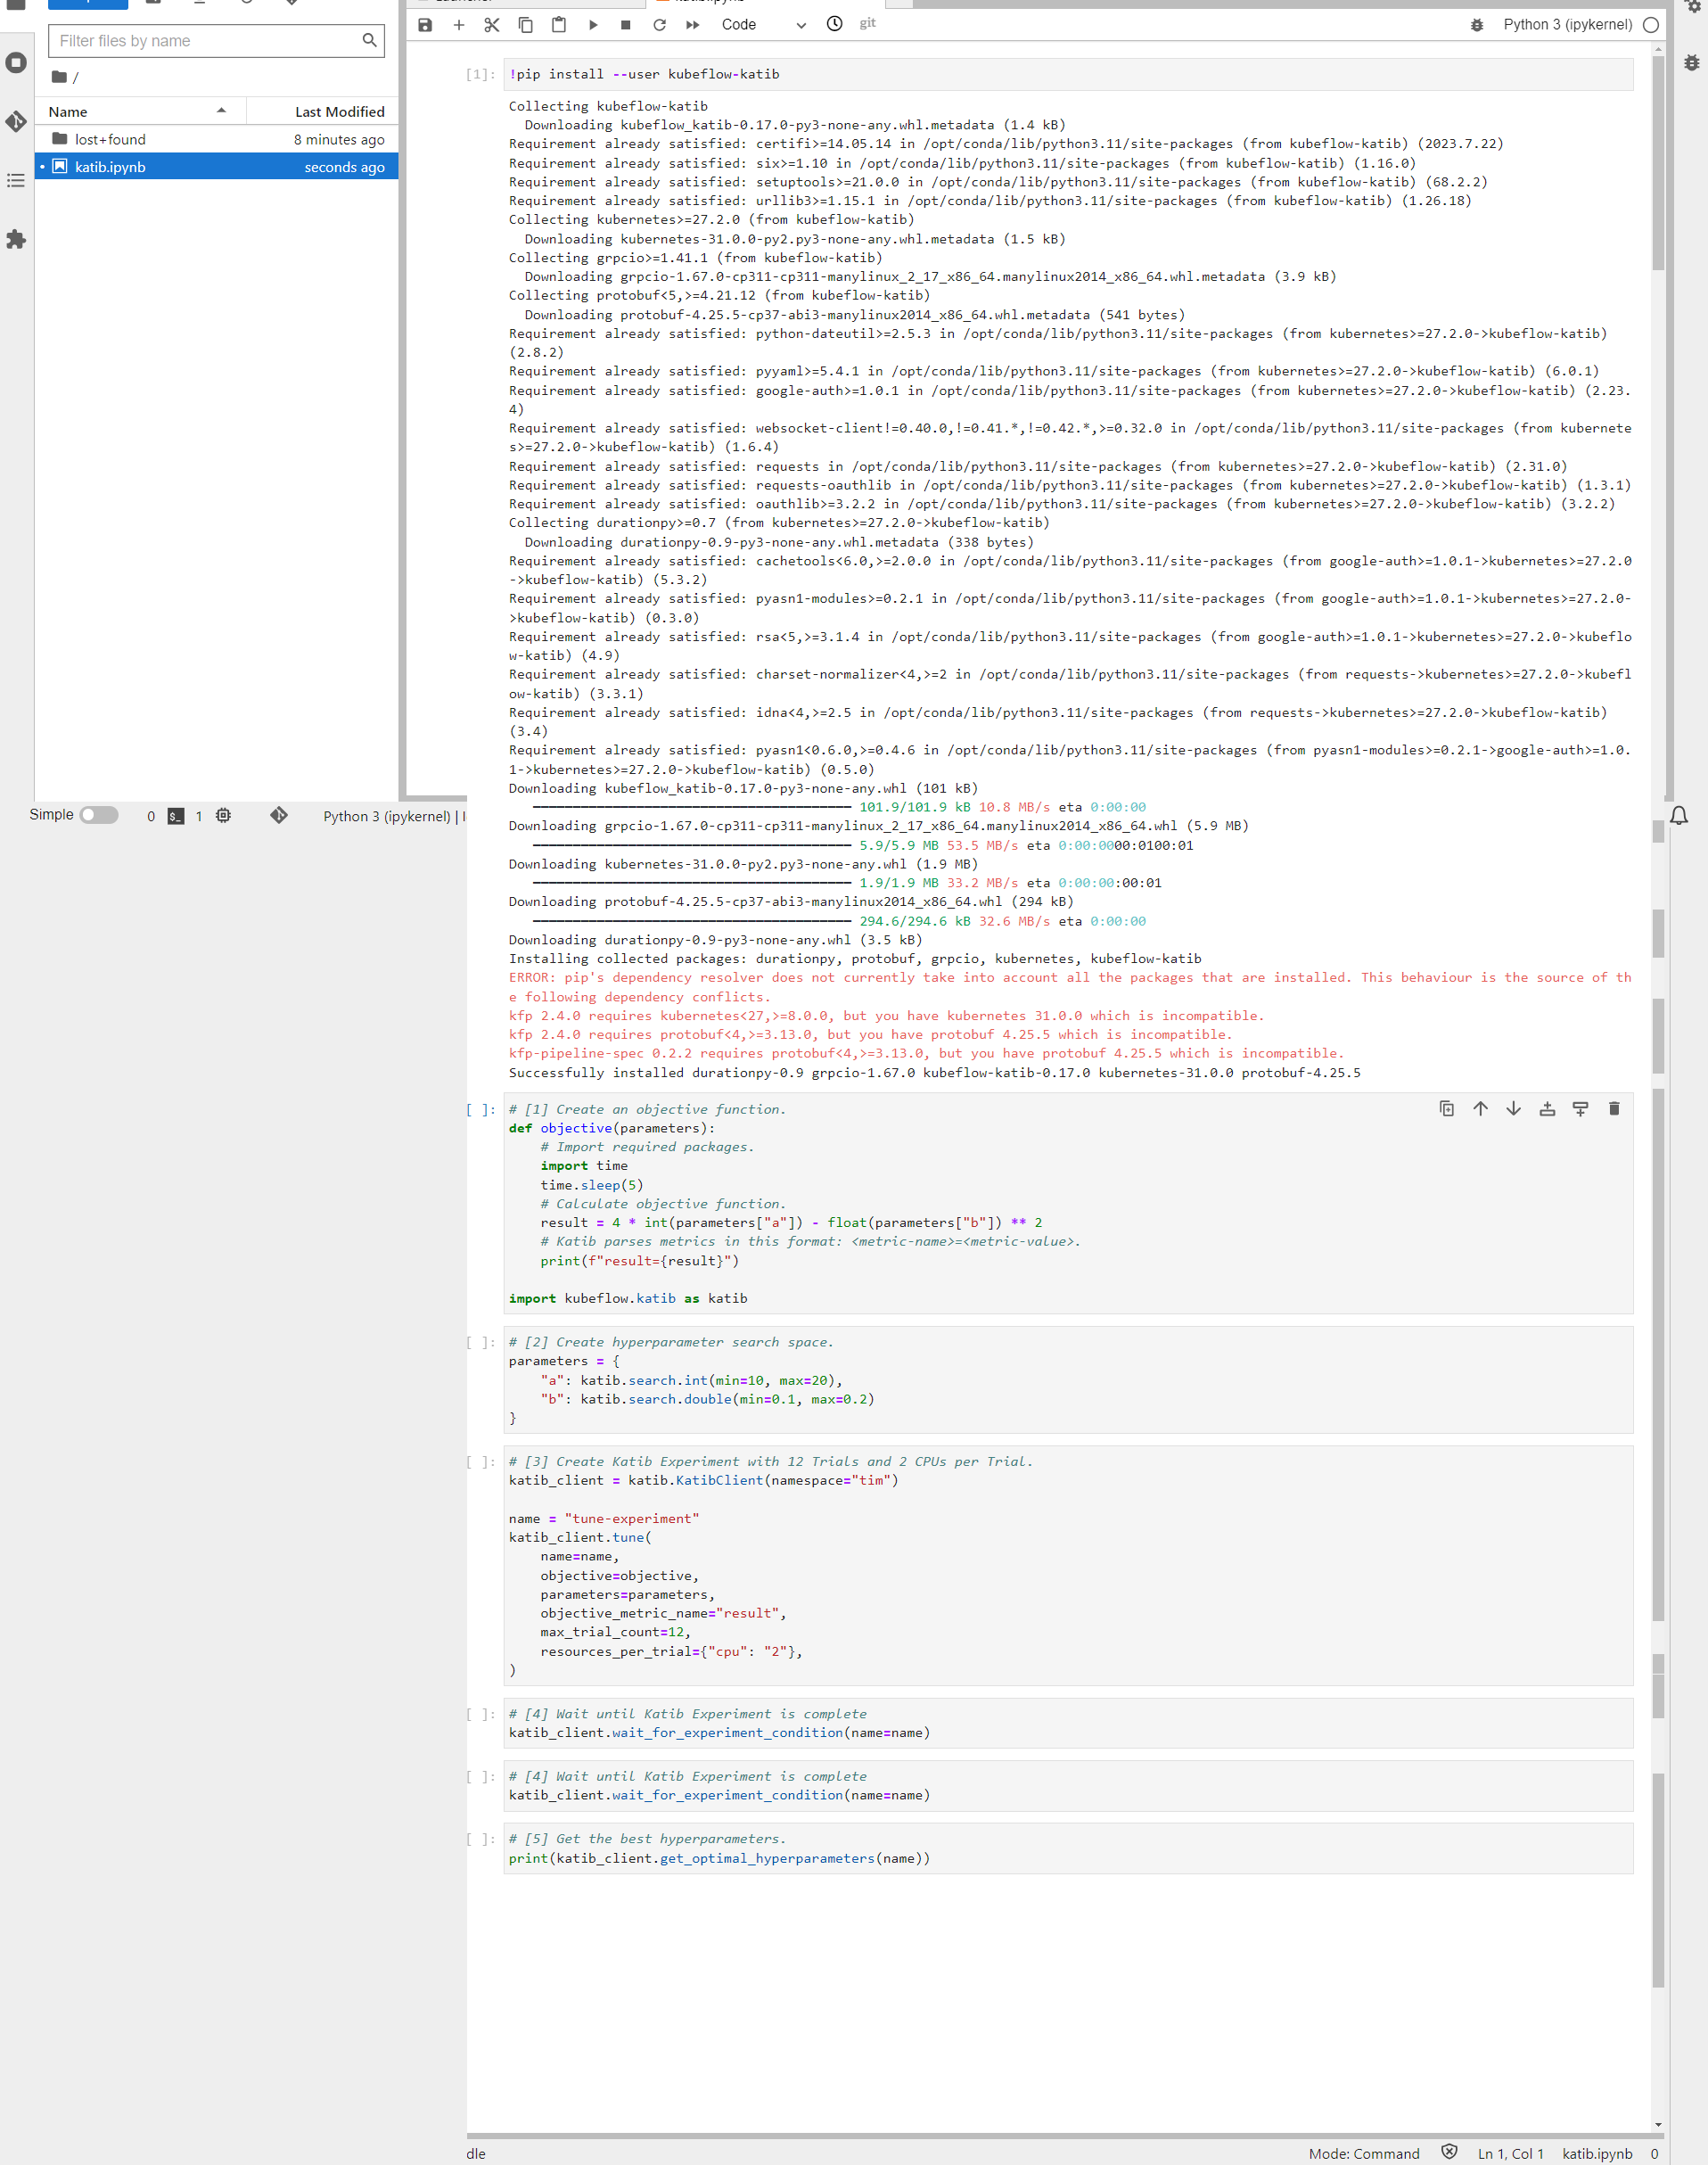Click Ln 1, Col 1 in the status bar
Viewport: 1708px width, 2165px height.
coord(1510,2153)
